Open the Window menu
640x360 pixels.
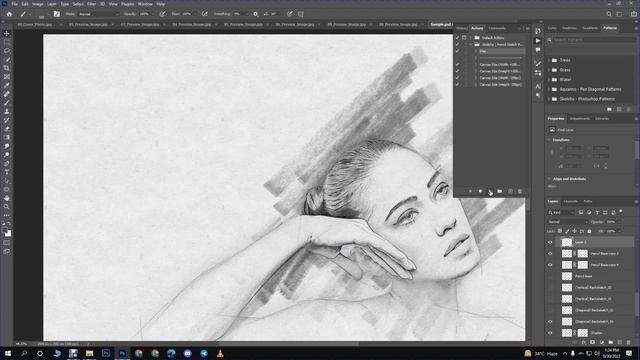pos(145,4)
